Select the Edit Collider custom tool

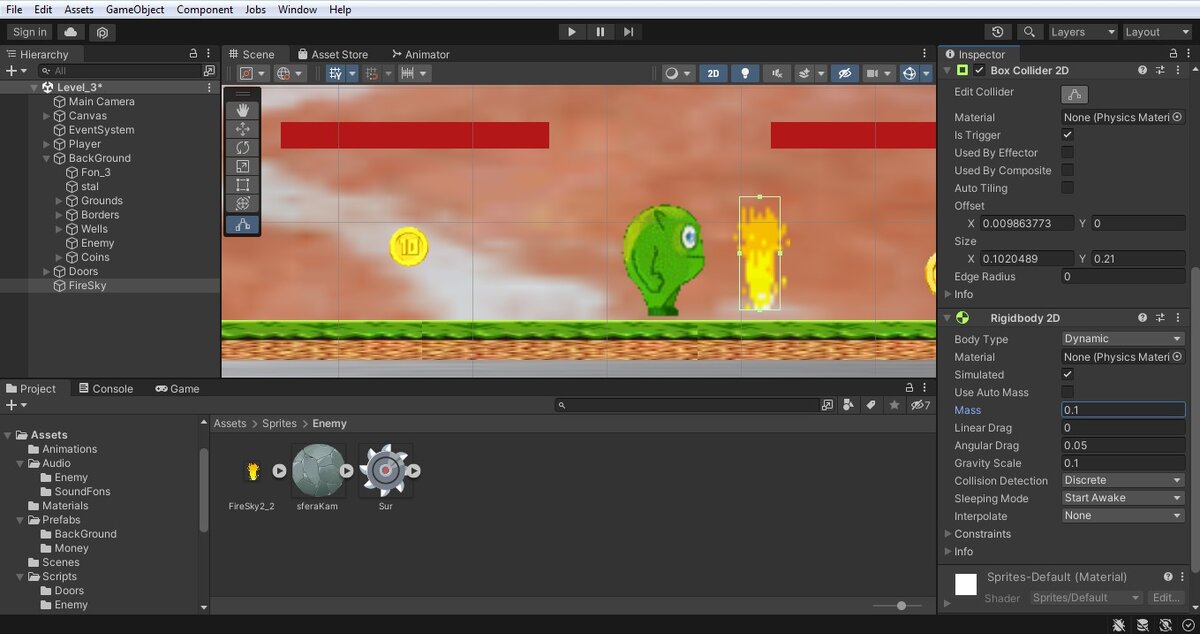(242, 224)
